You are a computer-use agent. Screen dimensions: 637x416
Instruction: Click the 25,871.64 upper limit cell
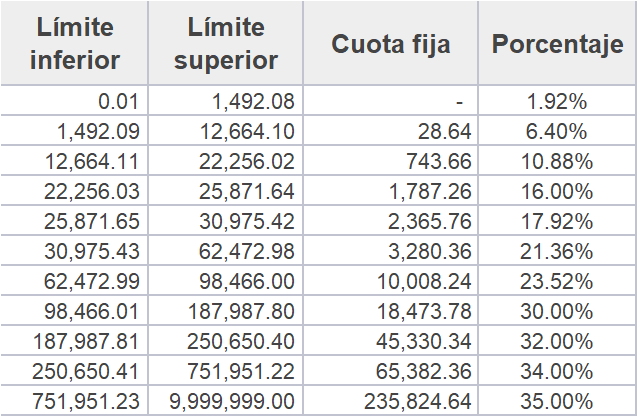click(226, 191)
